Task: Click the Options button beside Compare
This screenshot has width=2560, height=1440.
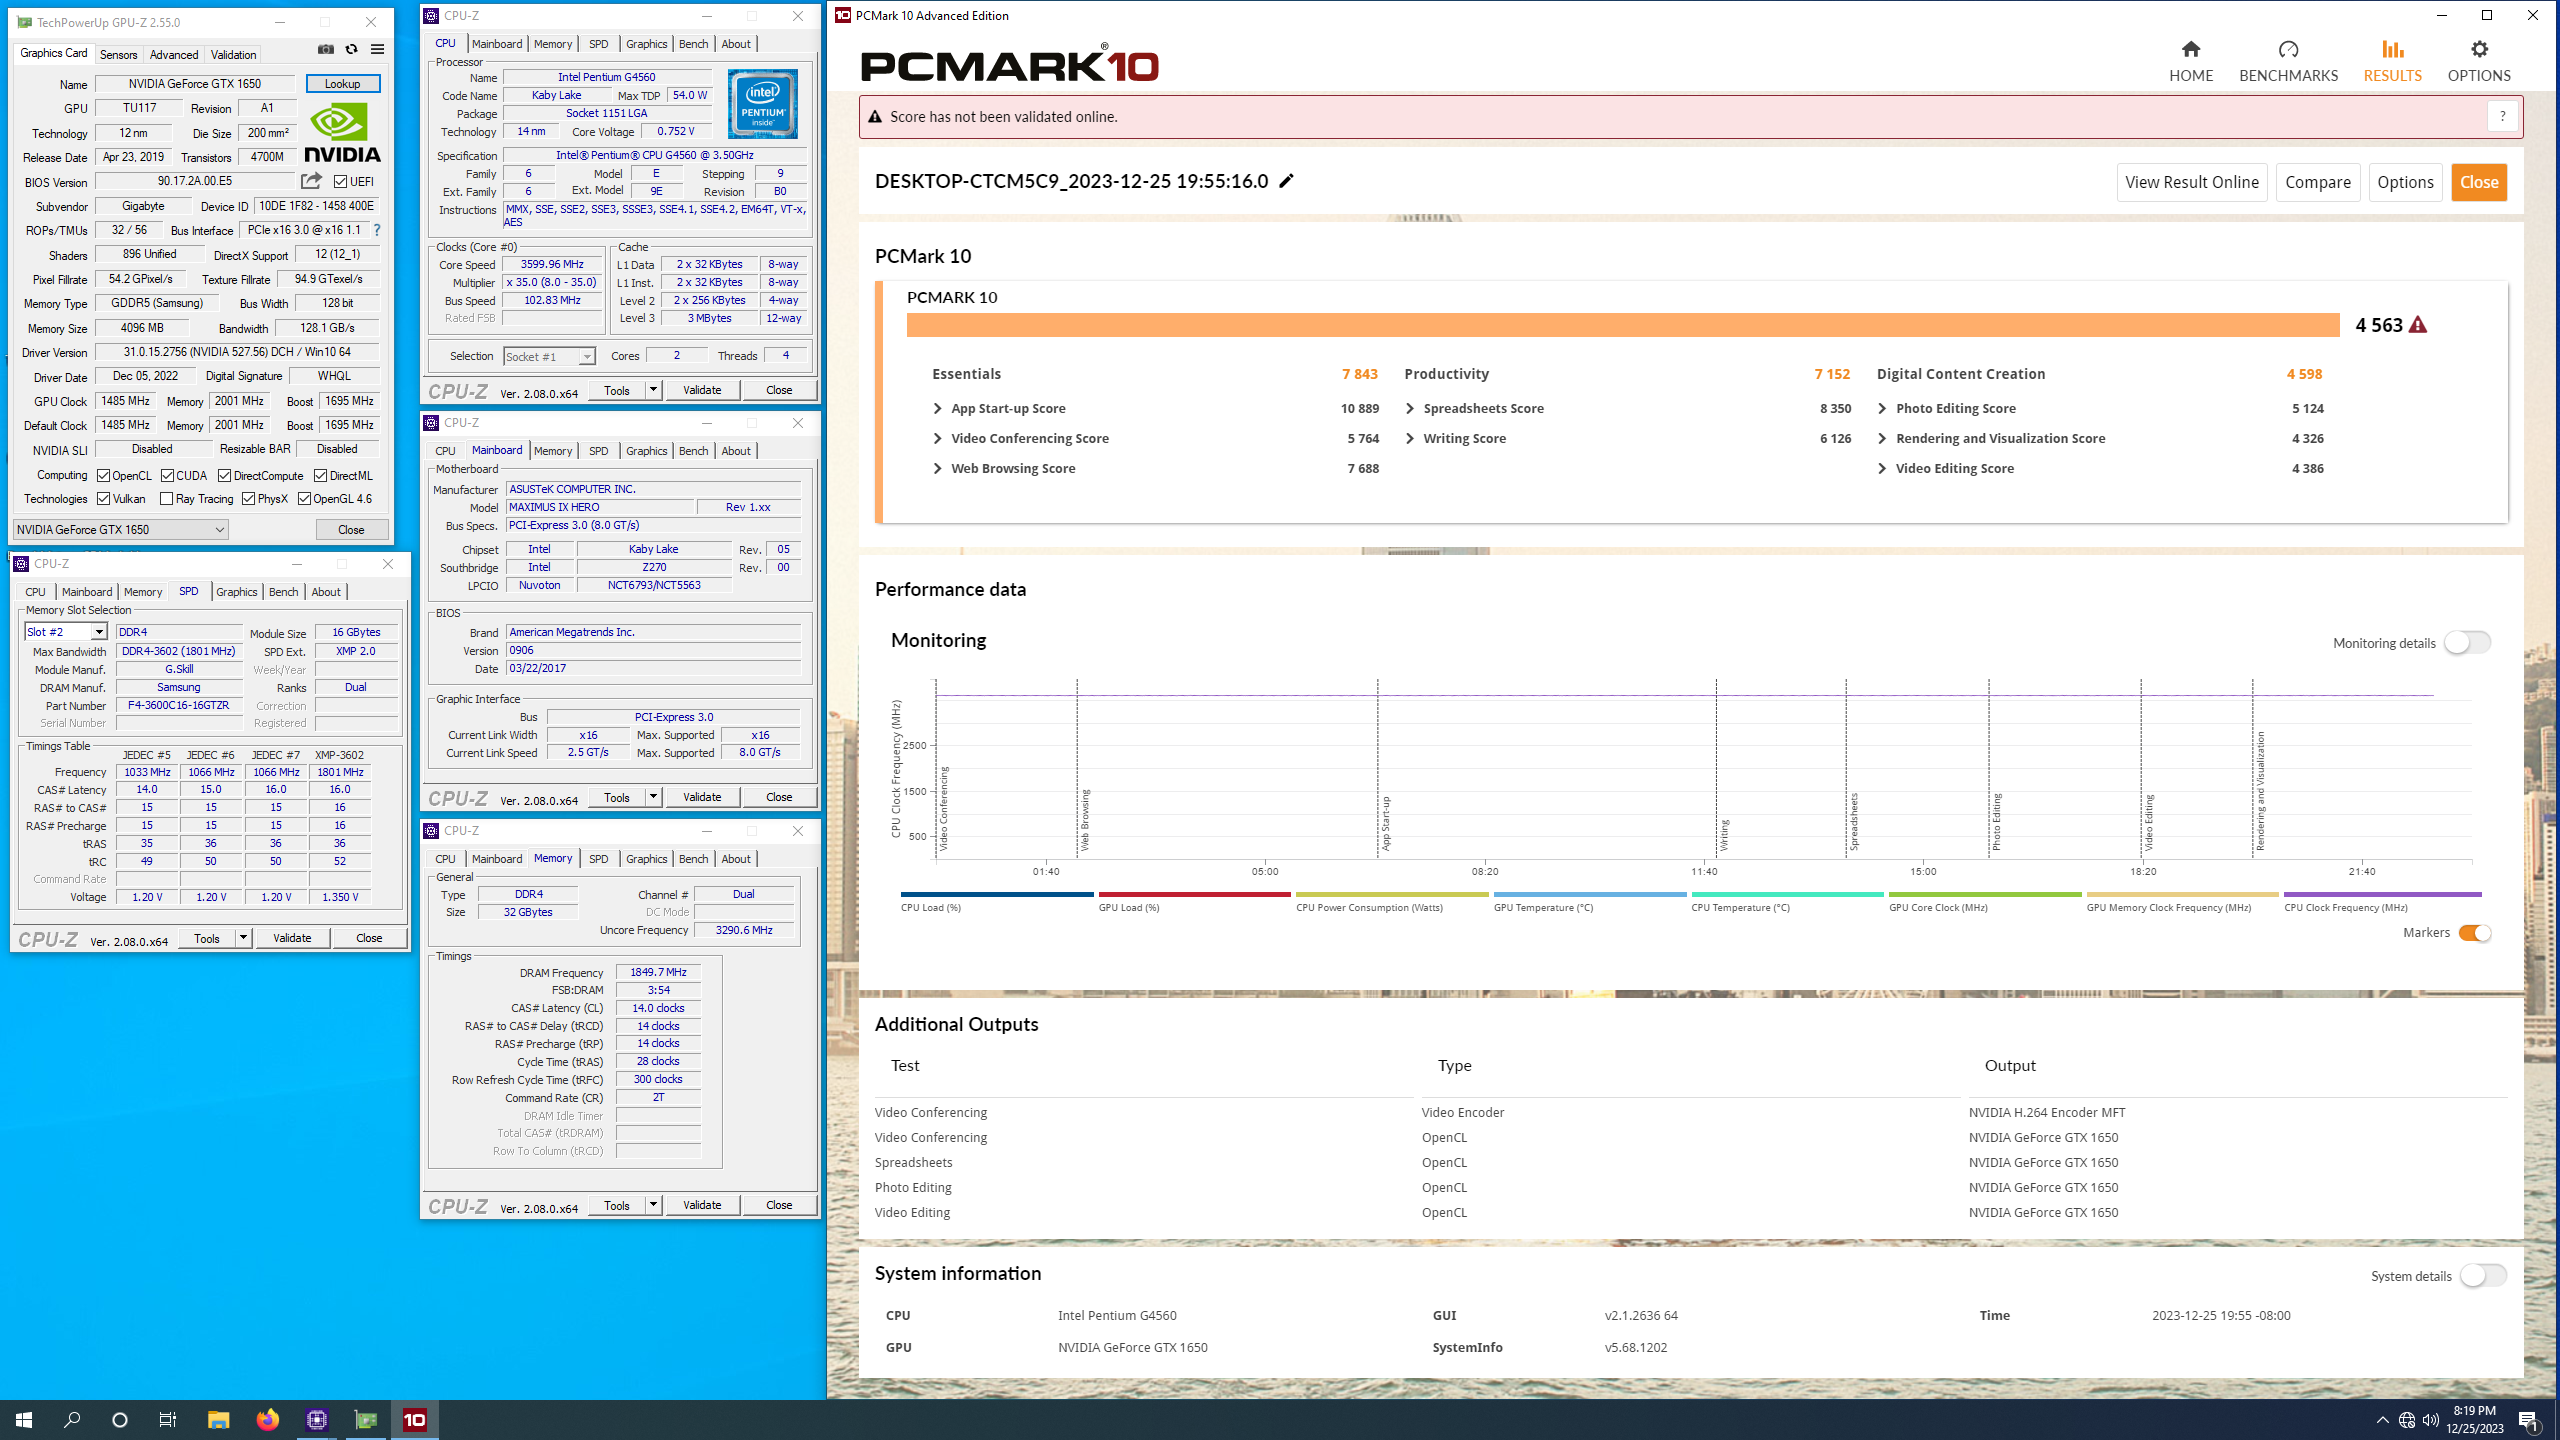Action: coord(2405,182)
